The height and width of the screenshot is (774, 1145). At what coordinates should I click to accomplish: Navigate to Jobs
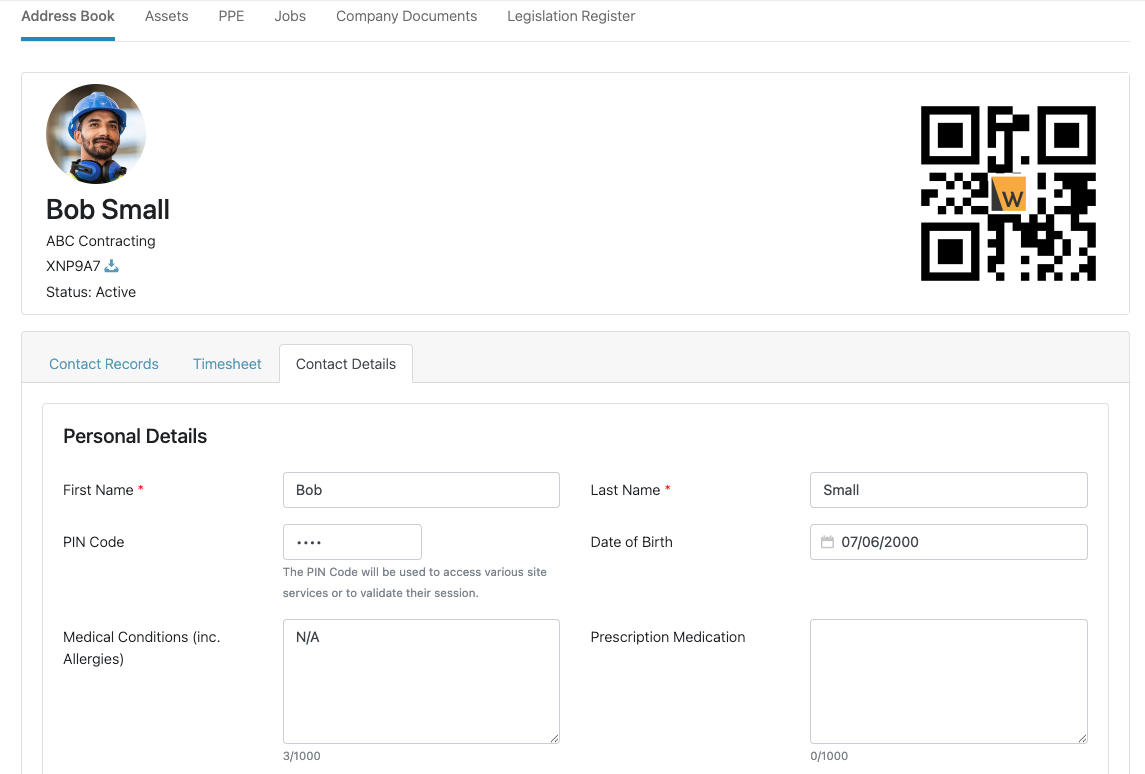[x=289, y=16]
